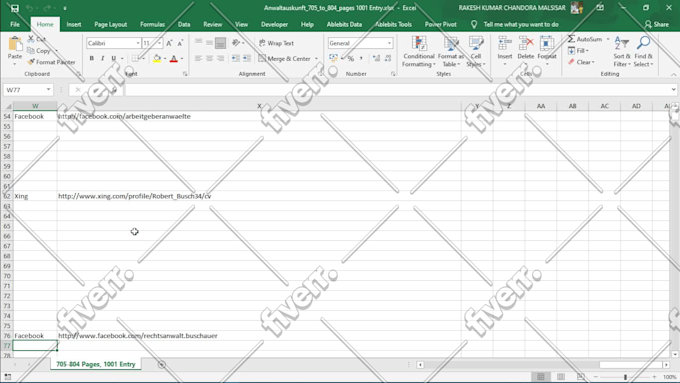Click Delete cells icon
Image resolution: width=680 pixels, height=383 pixels.
(526, 43)
